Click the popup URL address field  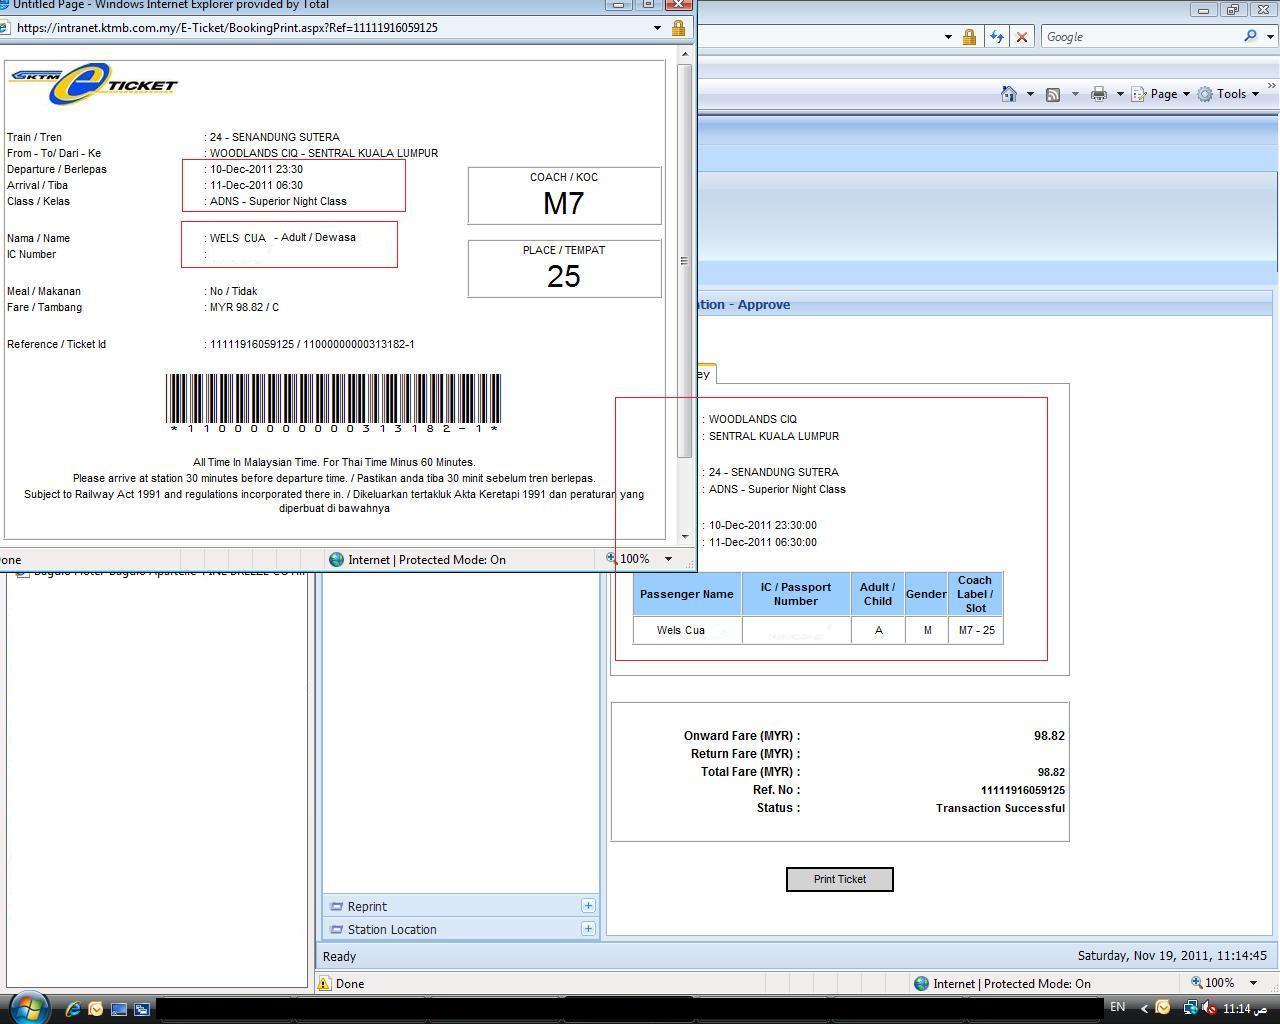pyautogui.click(x=330, y=28)
